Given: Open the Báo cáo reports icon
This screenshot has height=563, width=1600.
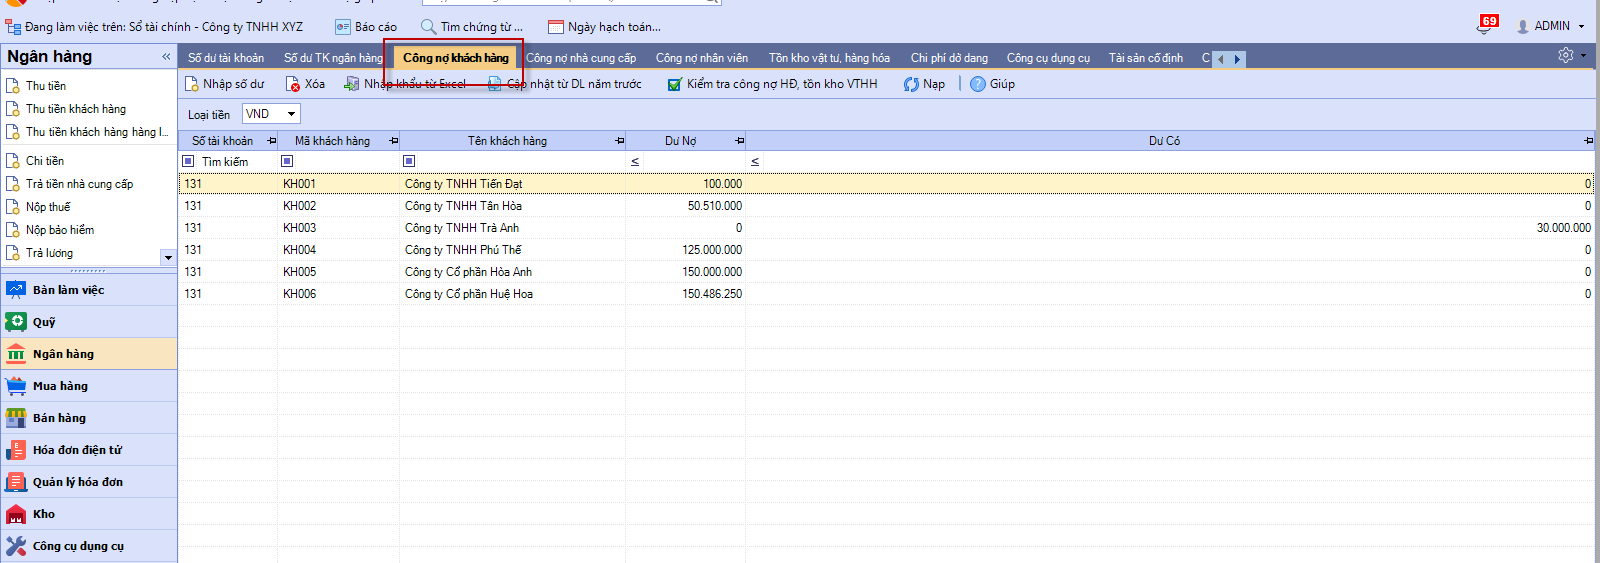Looking at the screenshot, I should [343, 27].
